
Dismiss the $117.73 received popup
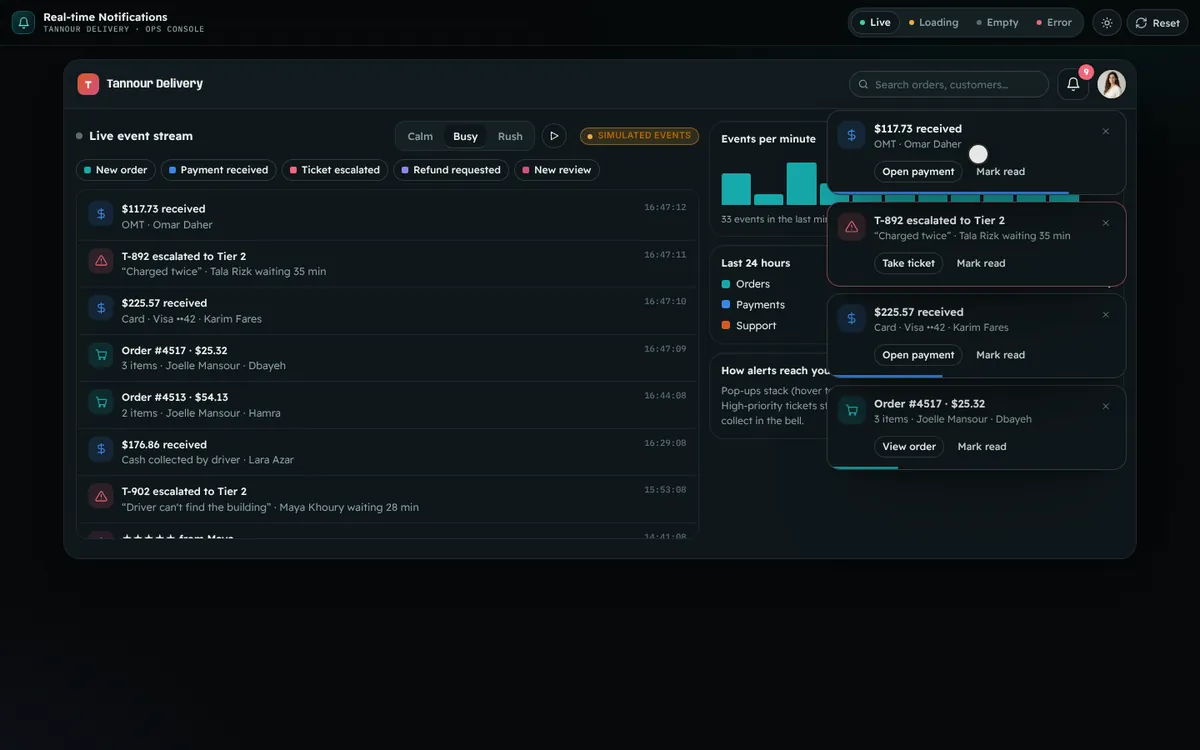click(1105, 131)
